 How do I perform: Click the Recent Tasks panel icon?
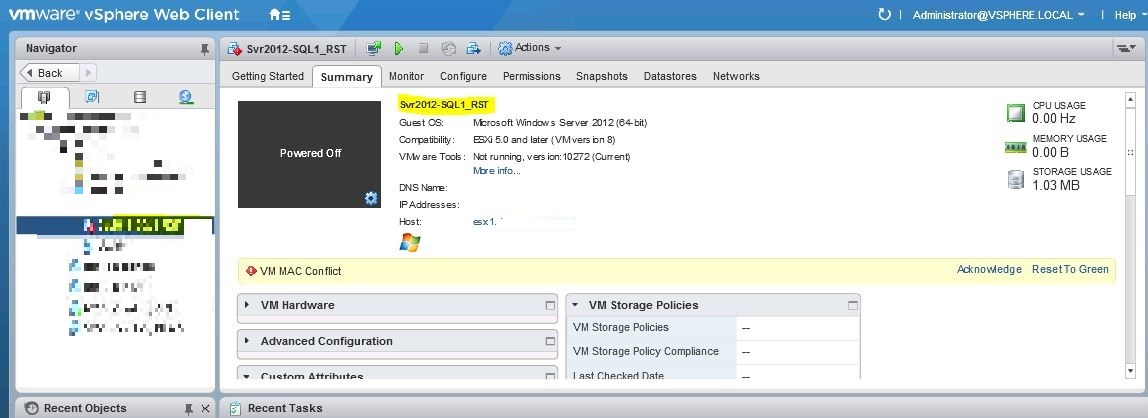click(x=234, y=408)
